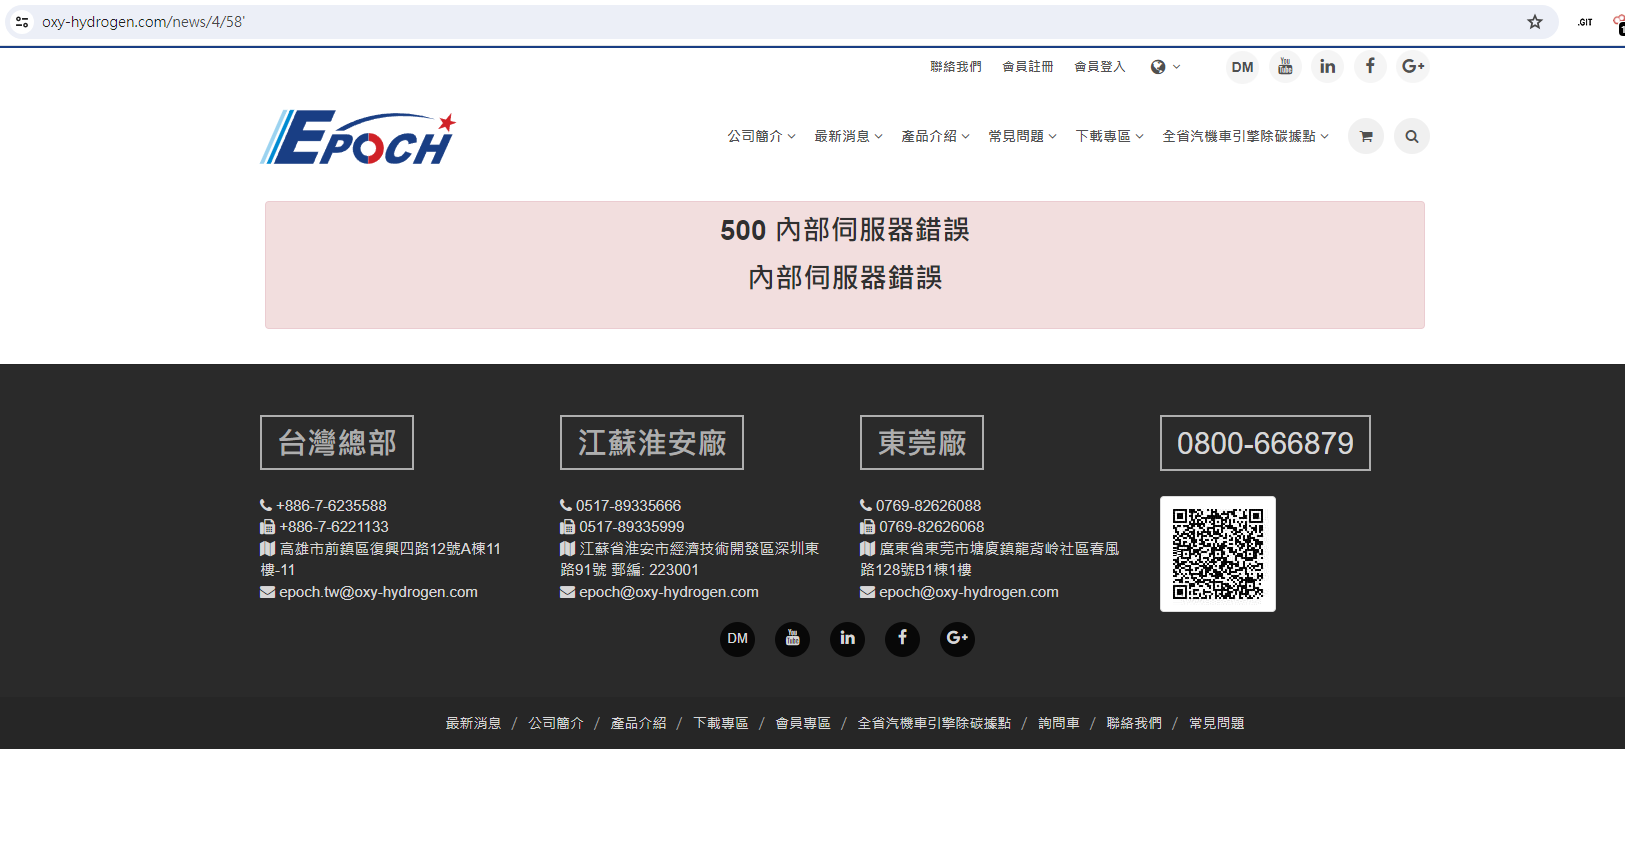Viewport: 1625px width, 854px height.
Task: Click footer 最新消息 link
Action: (473, 723)
